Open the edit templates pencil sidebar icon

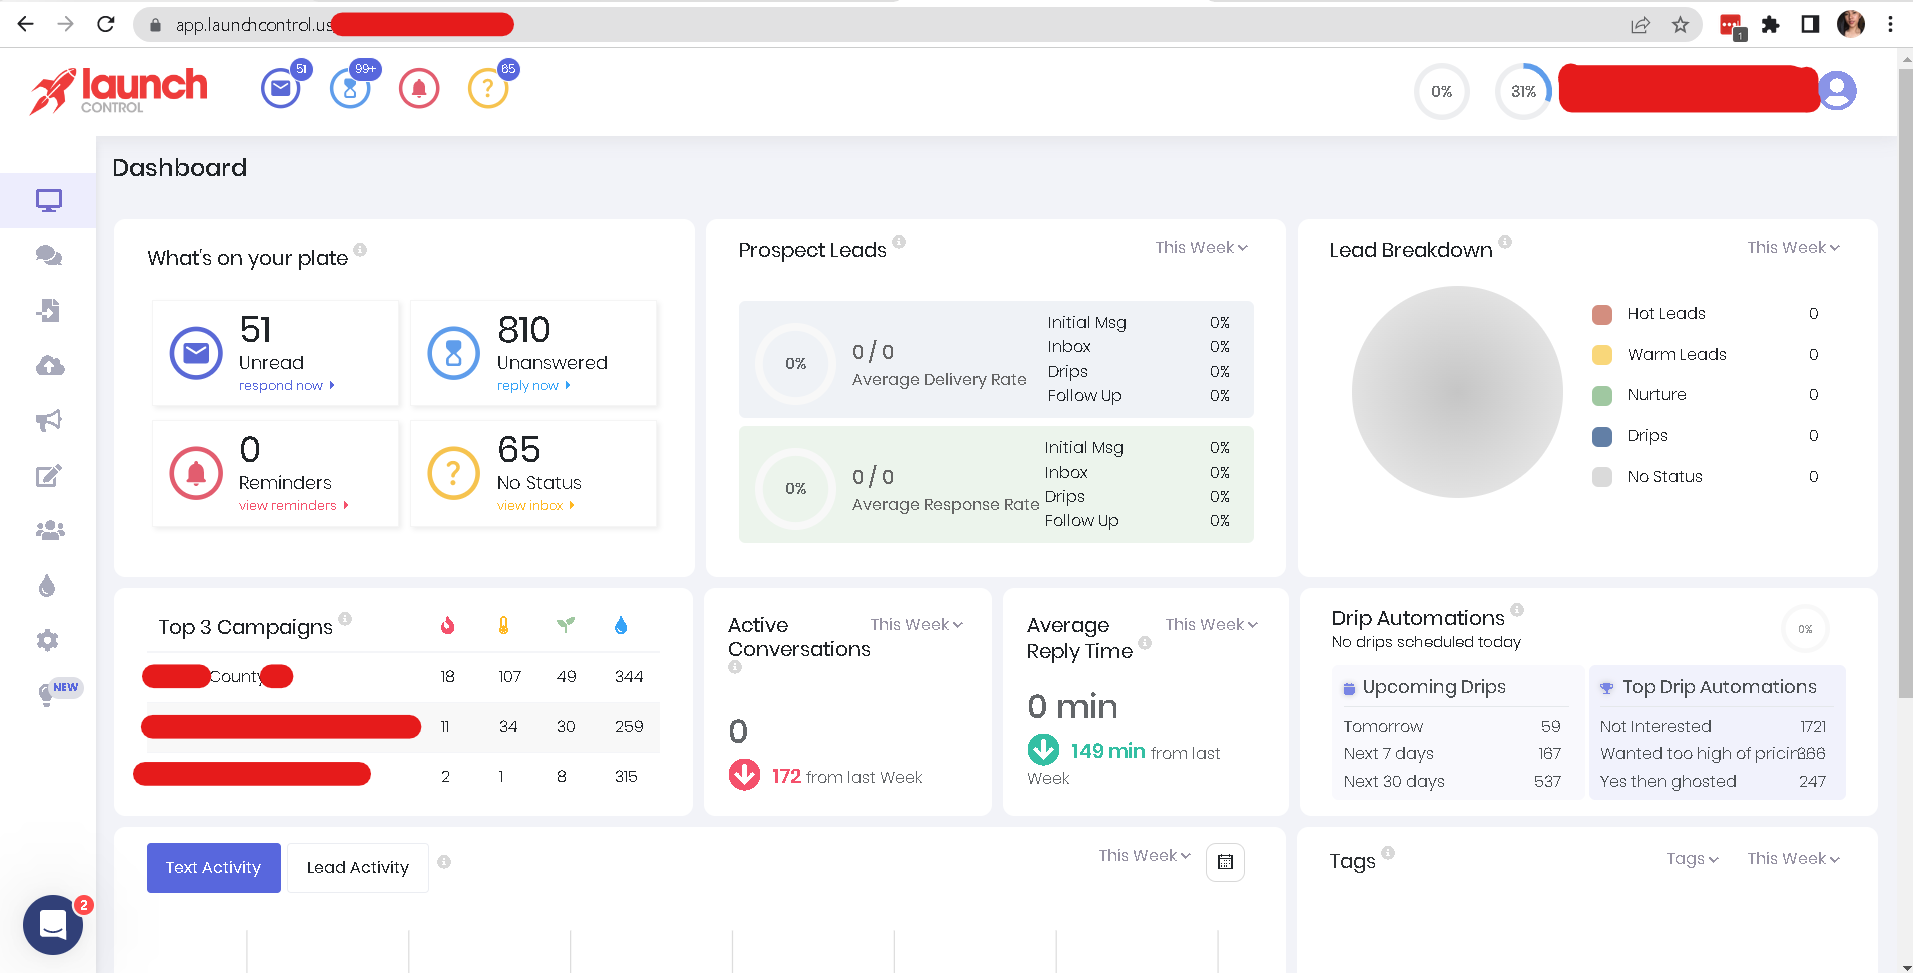(x=49, y=476)
